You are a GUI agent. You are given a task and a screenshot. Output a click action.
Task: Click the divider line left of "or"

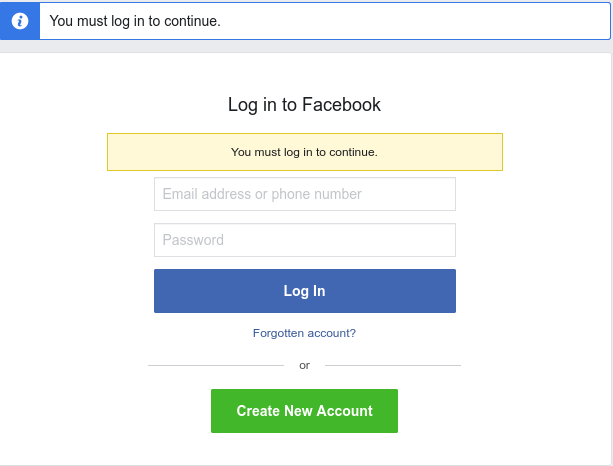(215, 365)
